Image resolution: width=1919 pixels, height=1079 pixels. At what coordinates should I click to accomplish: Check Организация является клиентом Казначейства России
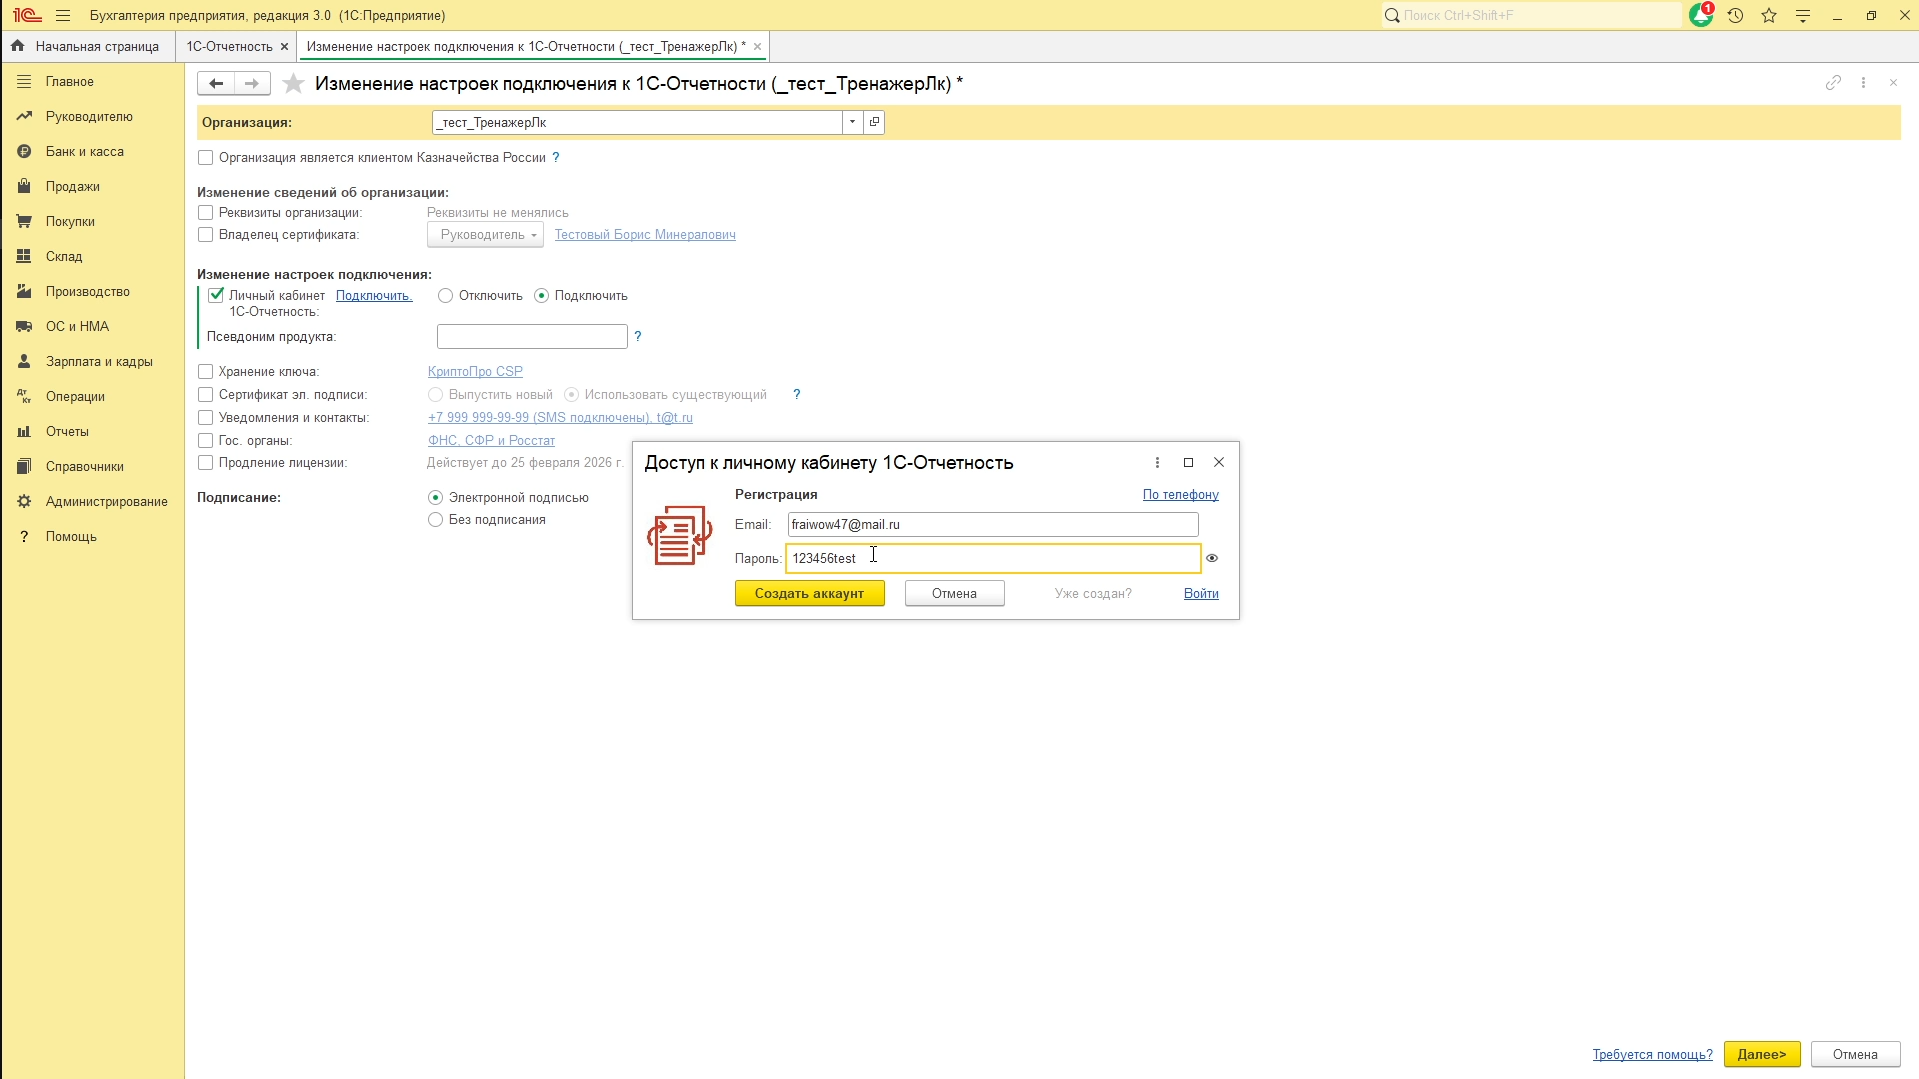click(x=205, y=157)
